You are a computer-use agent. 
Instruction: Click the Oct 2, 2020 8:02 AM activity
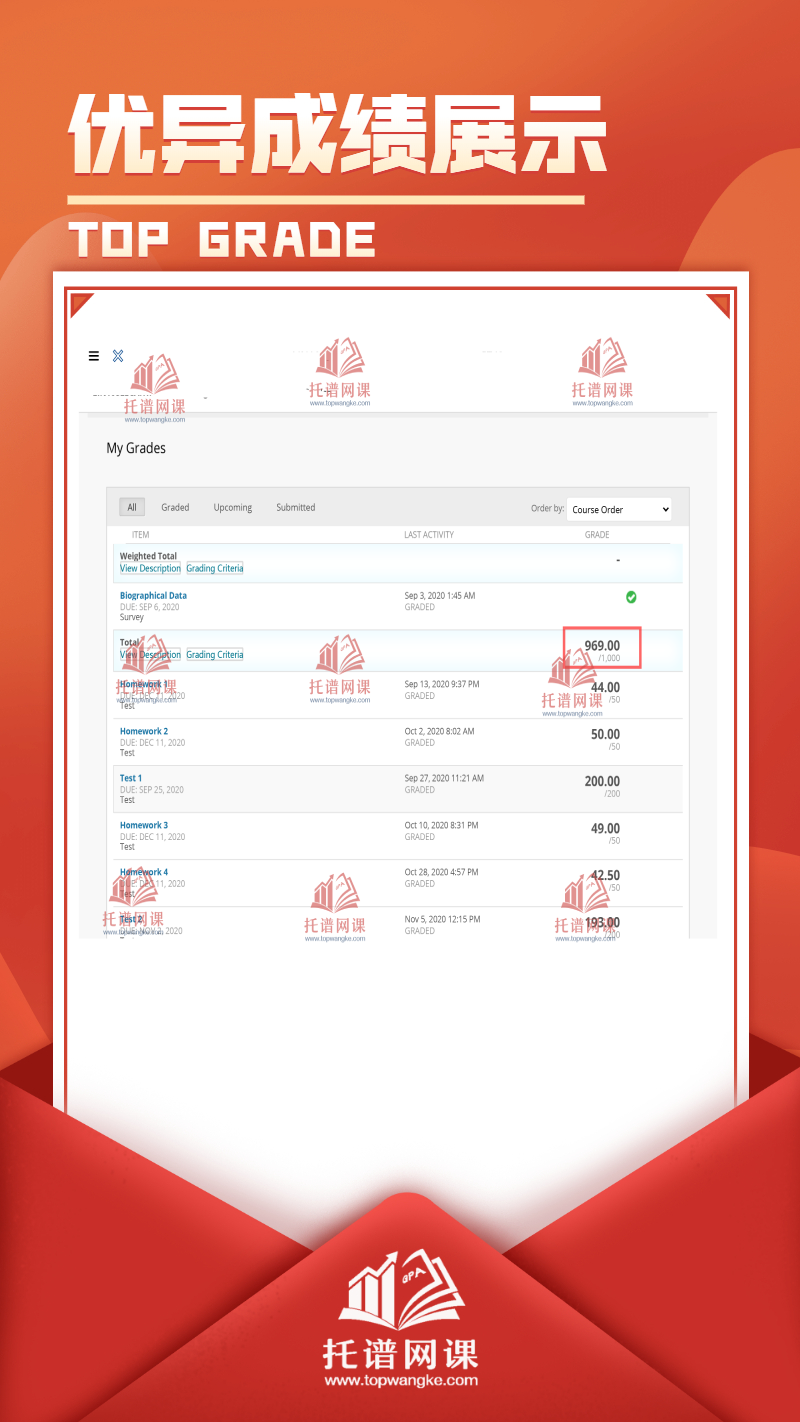pyautogui.click(x=440, y=731)
